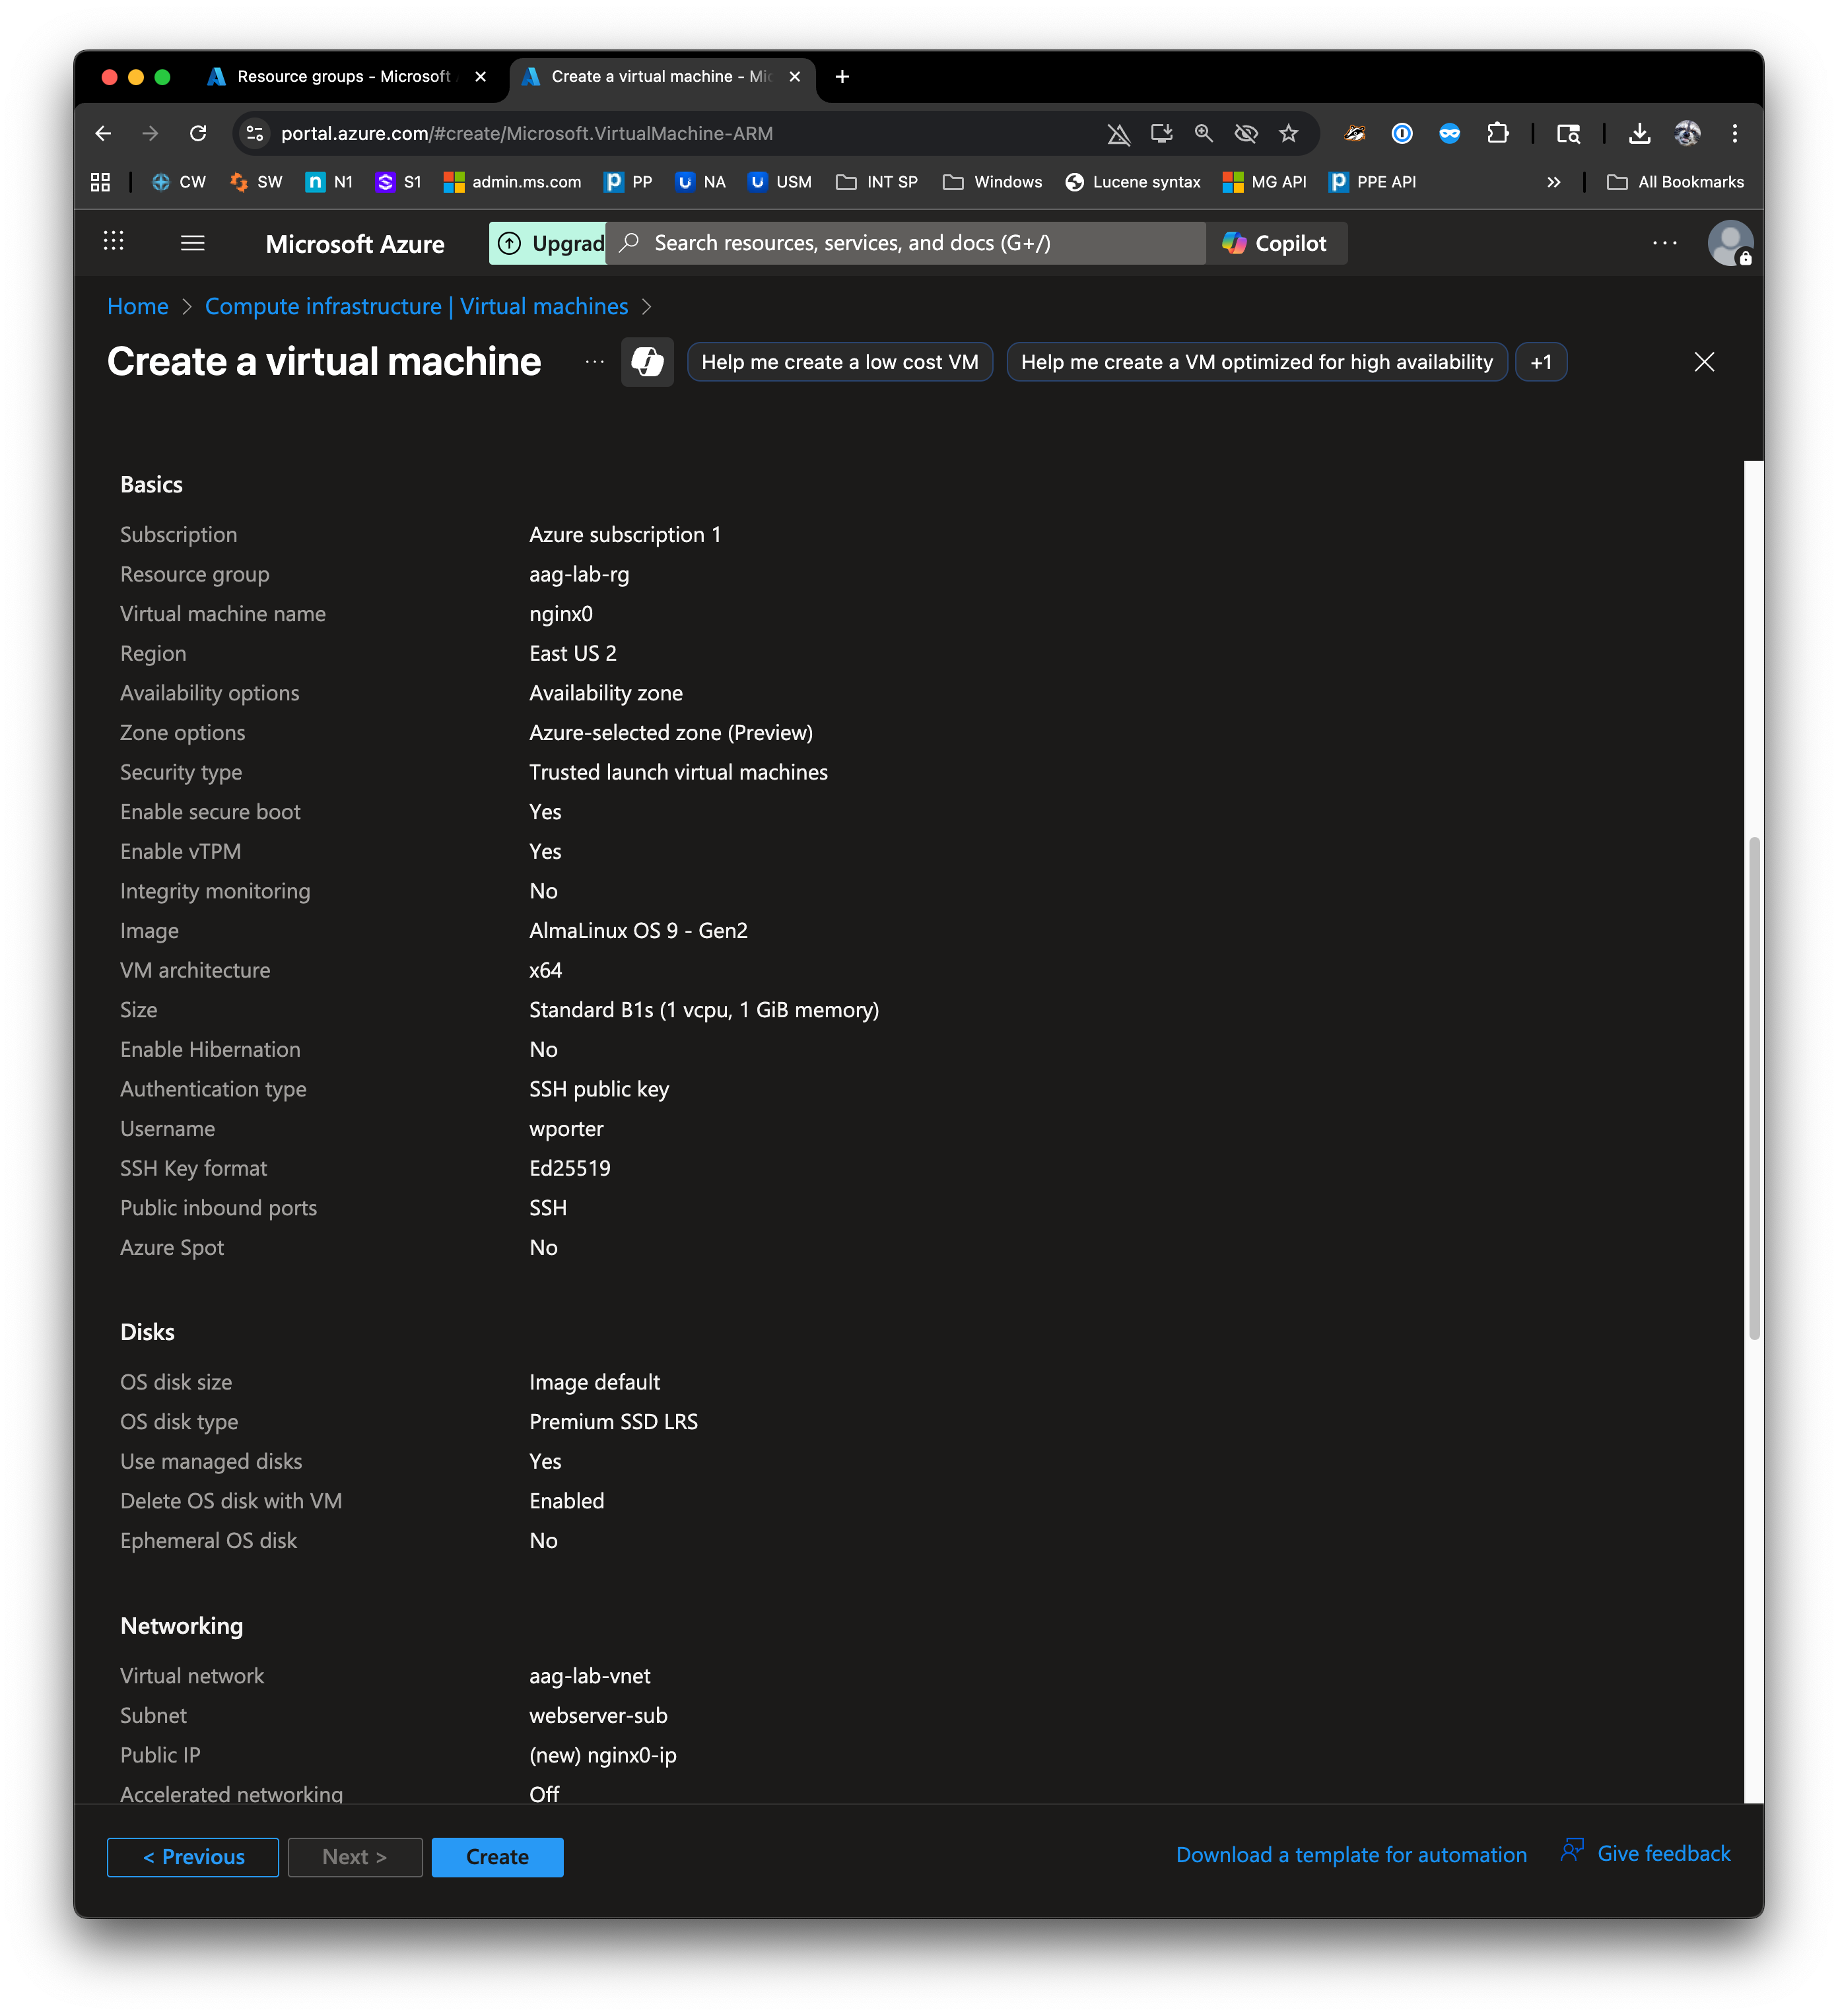Click the Give feedback icon
Screen dimensions: 1838x2016
click(1572, 1851)
